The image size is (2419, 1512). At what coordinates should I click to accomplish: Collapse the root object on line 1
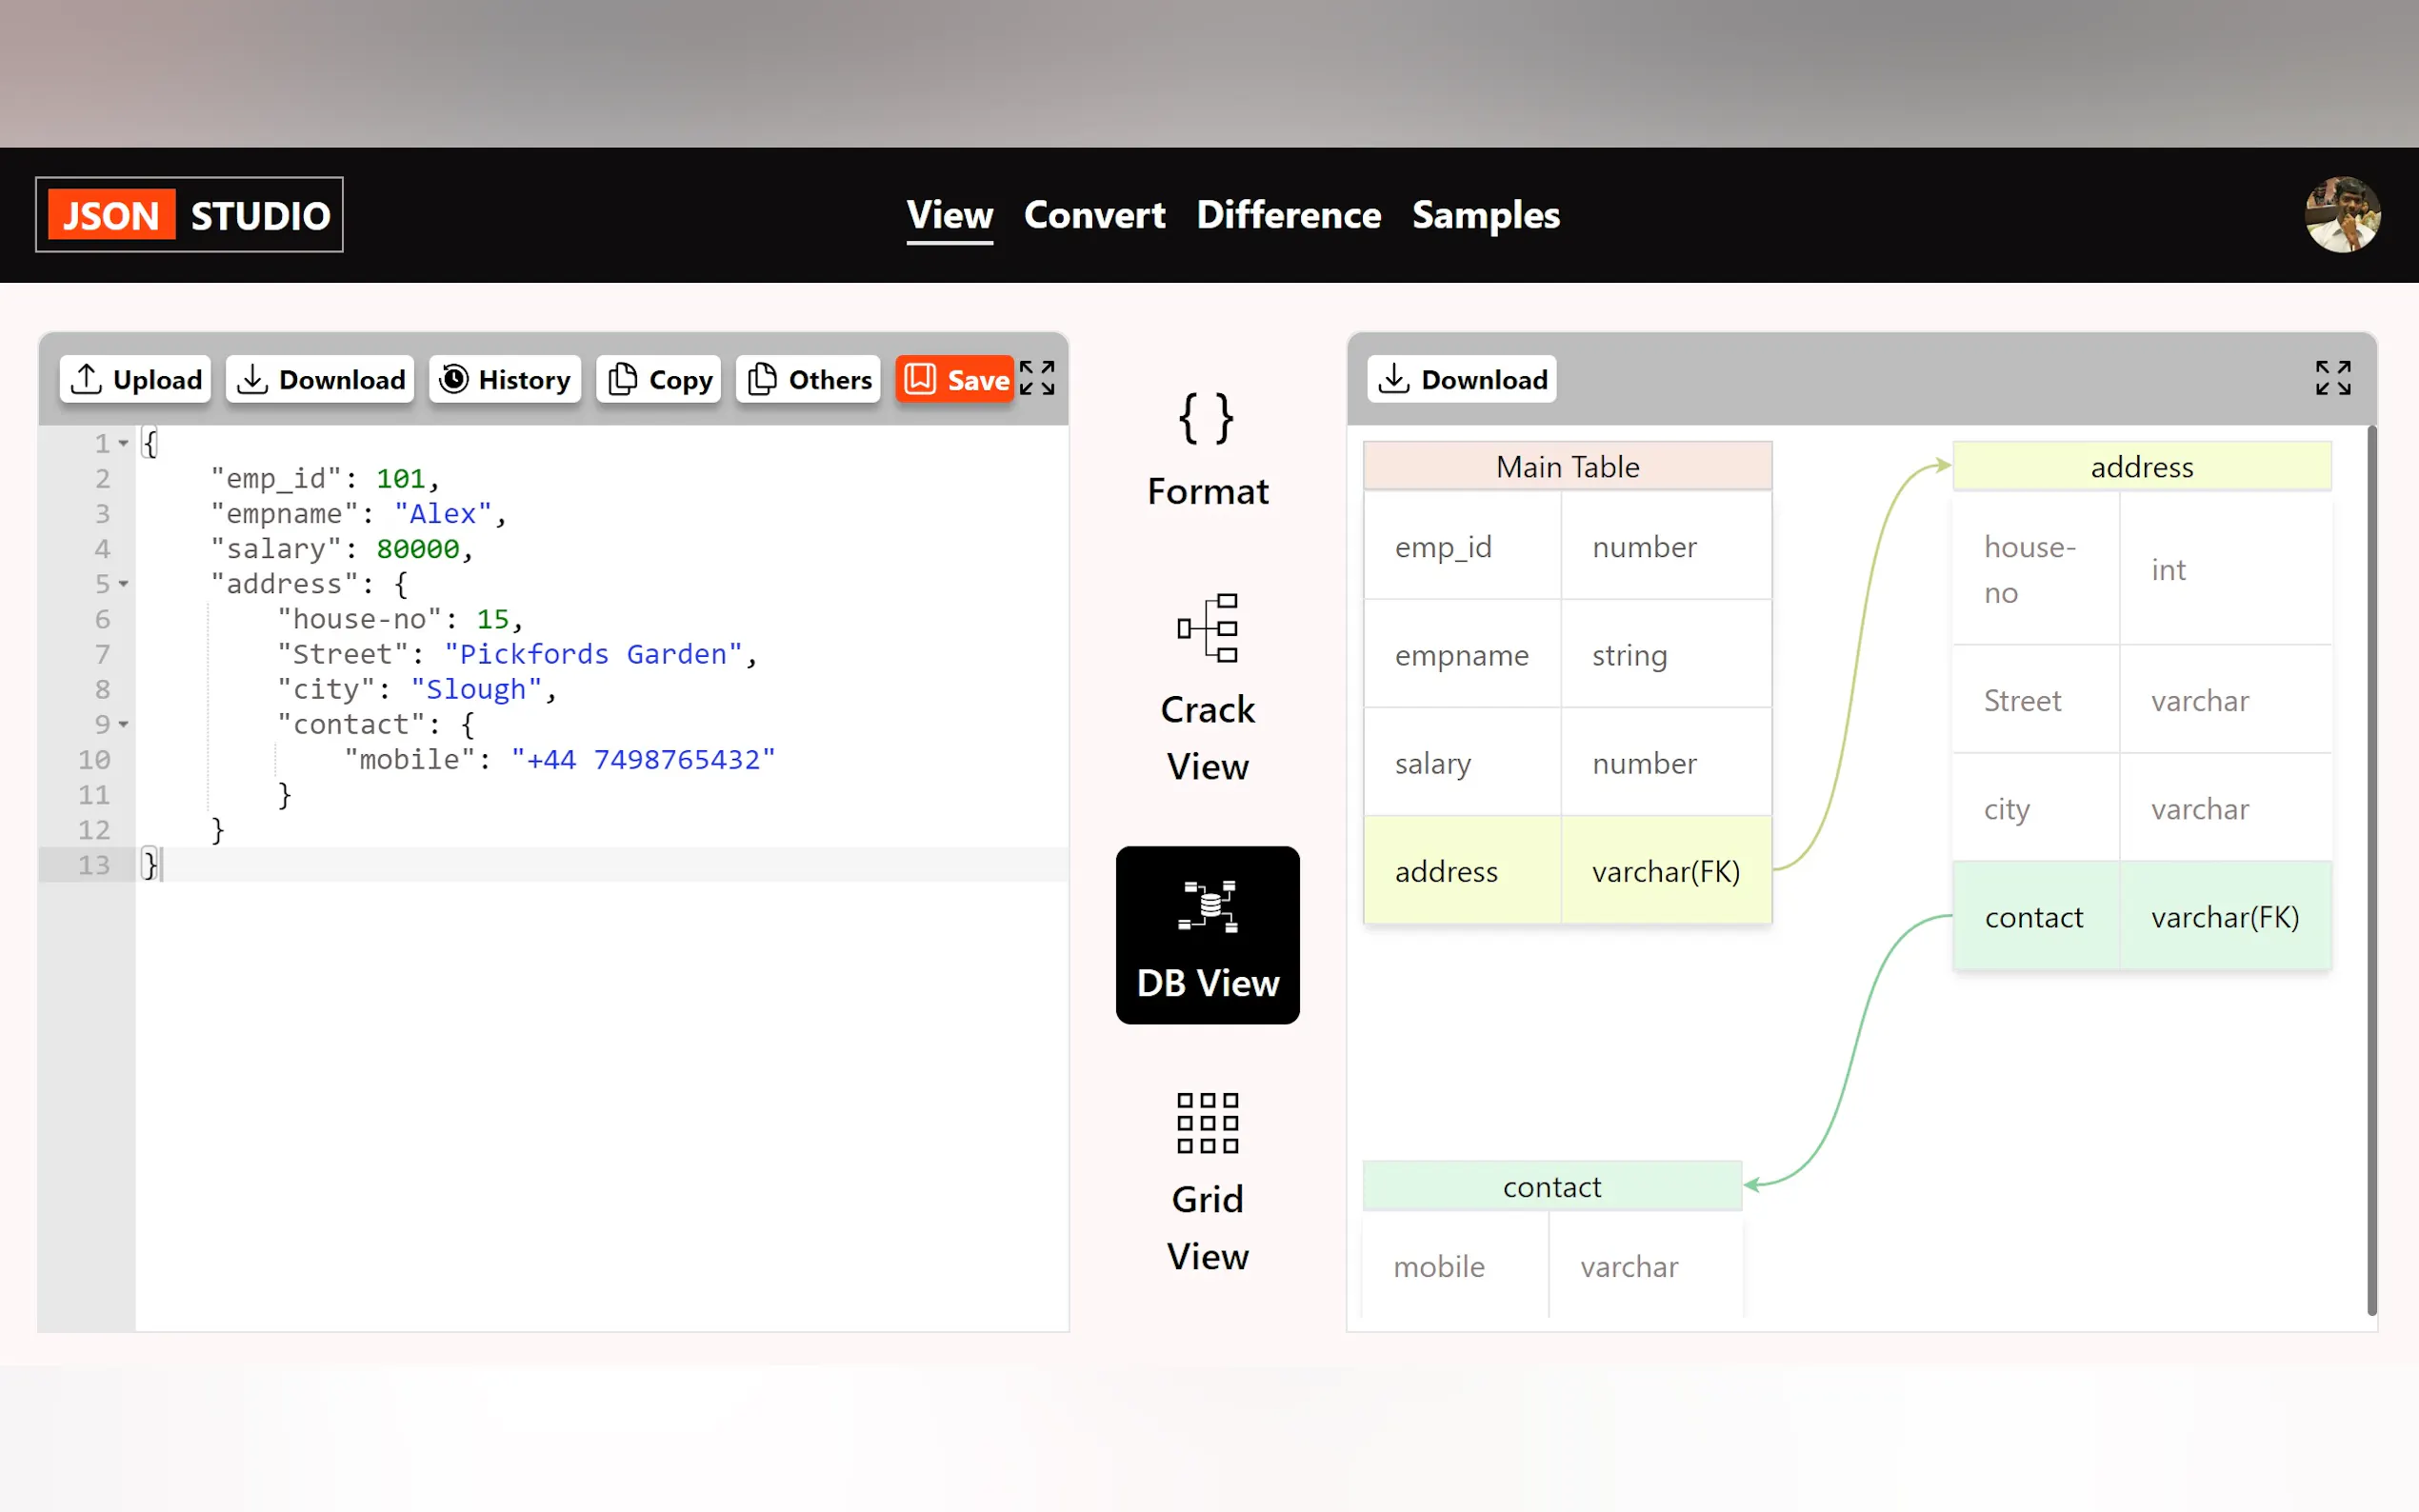123,443
